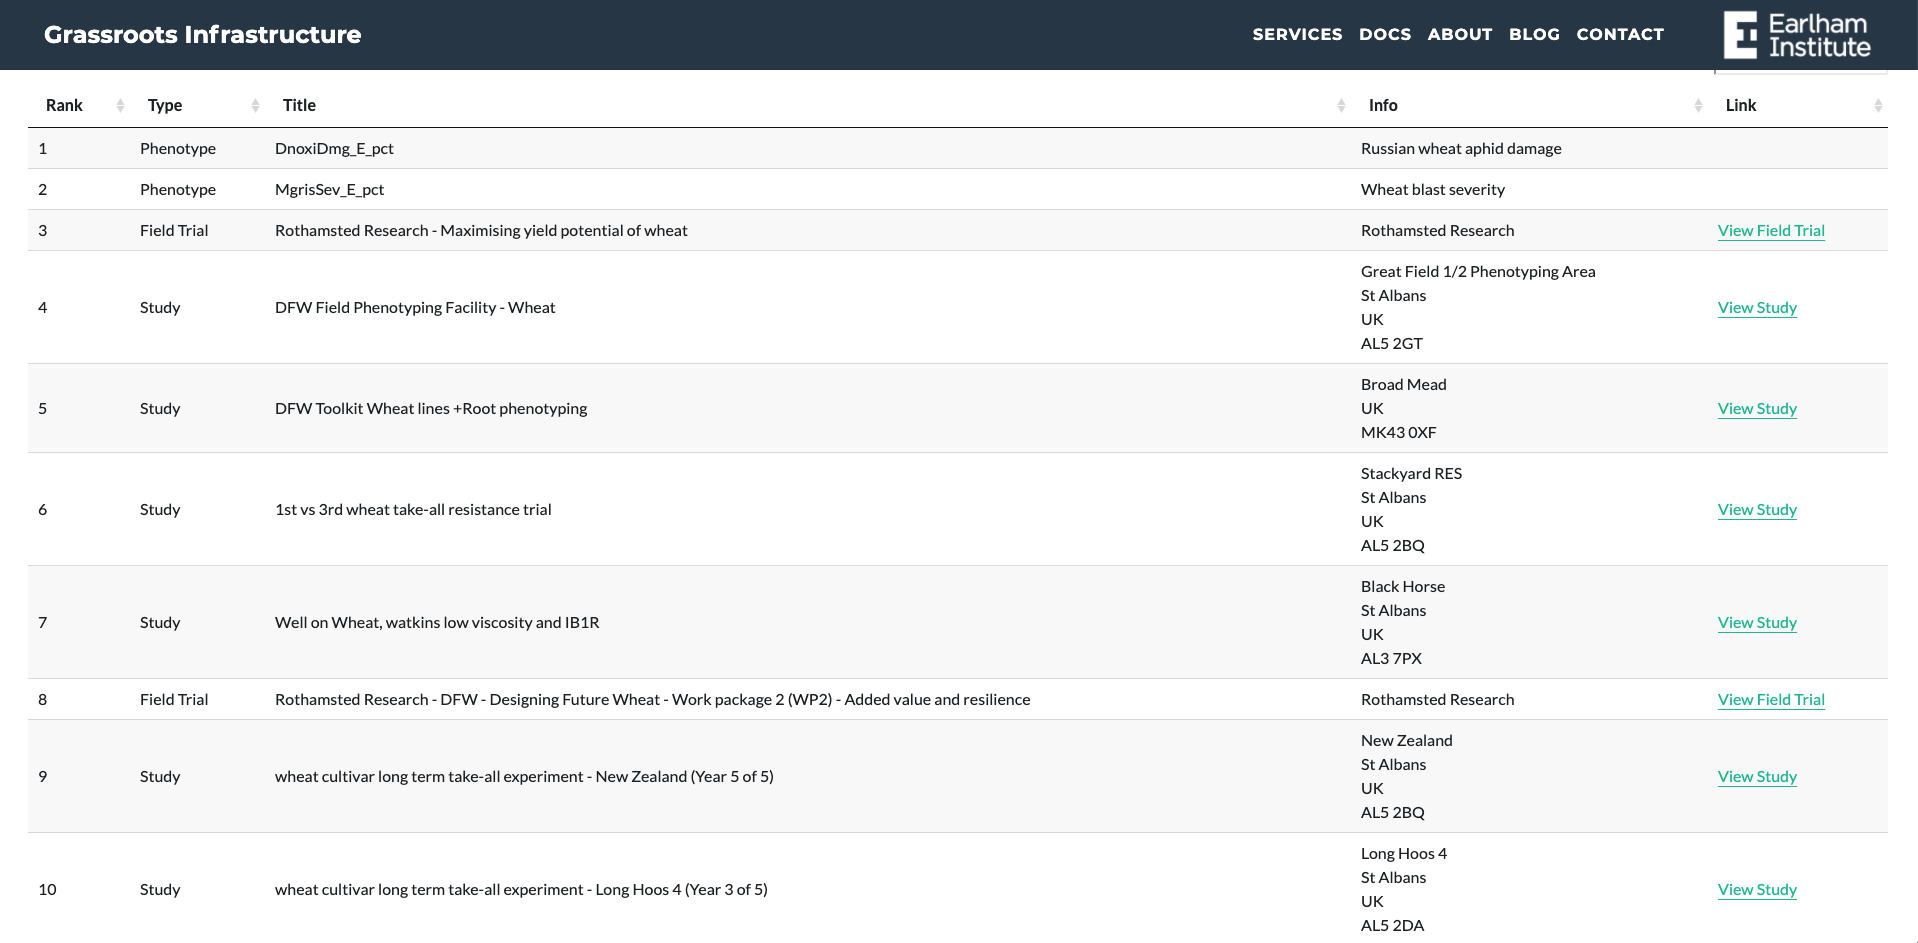Click the Russian wheat aphid damage text
The image size is (1918, 943).
(x=1461, y=148)
